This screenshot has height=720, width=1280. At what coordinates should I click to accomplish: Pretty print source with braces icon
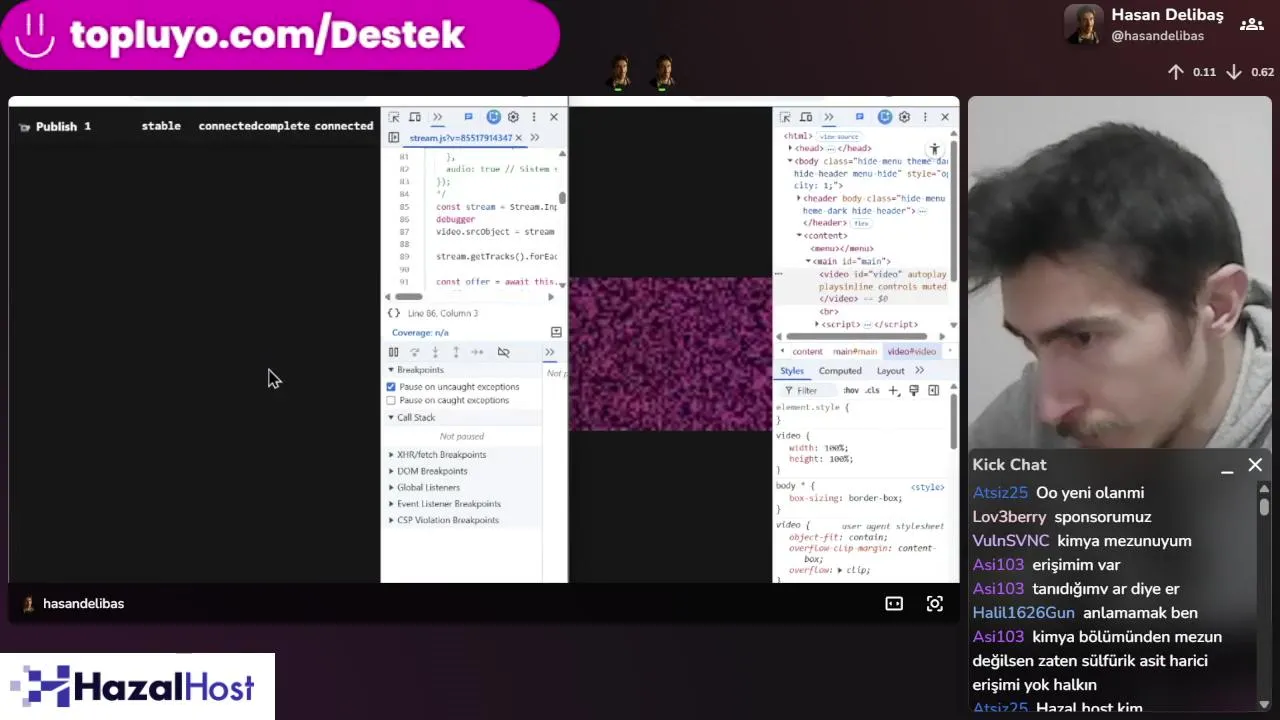coord(394,313)
